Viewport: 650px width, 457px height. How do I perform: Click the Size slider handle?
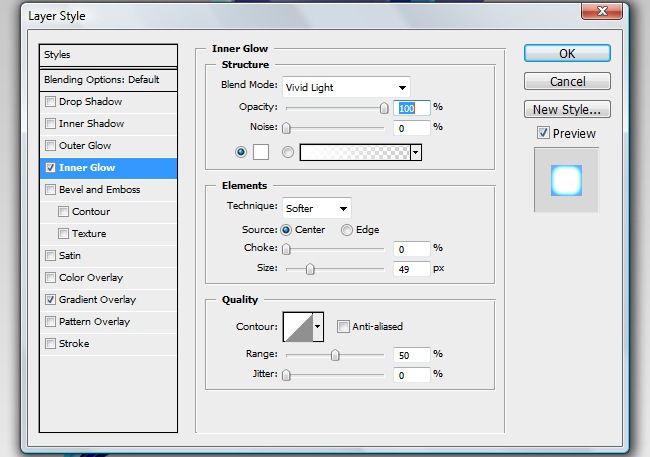(x=310, y=269)
